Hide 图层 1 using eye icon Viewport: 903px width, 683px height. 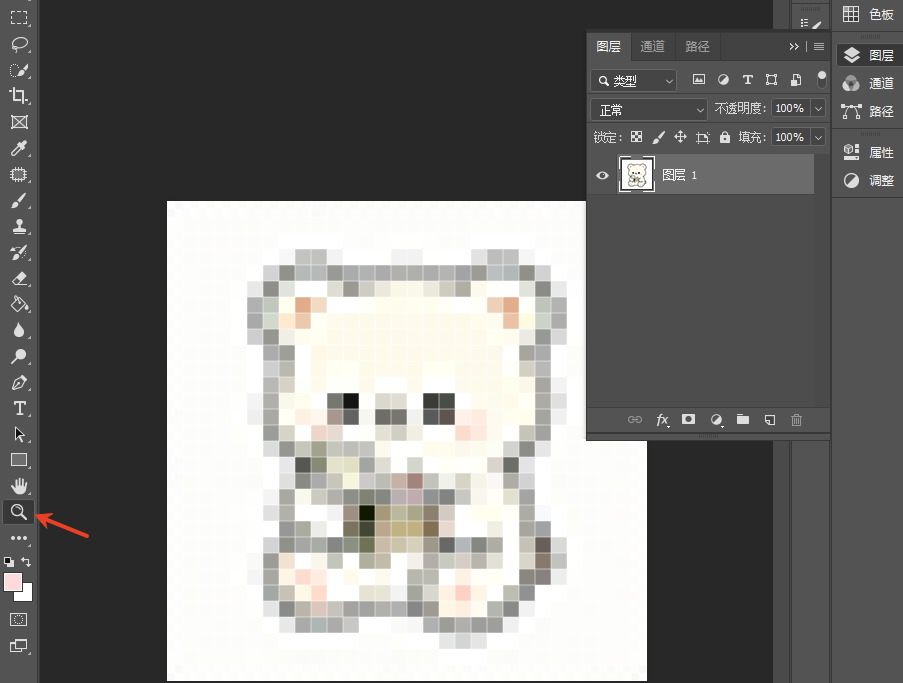tap(602, 175)
